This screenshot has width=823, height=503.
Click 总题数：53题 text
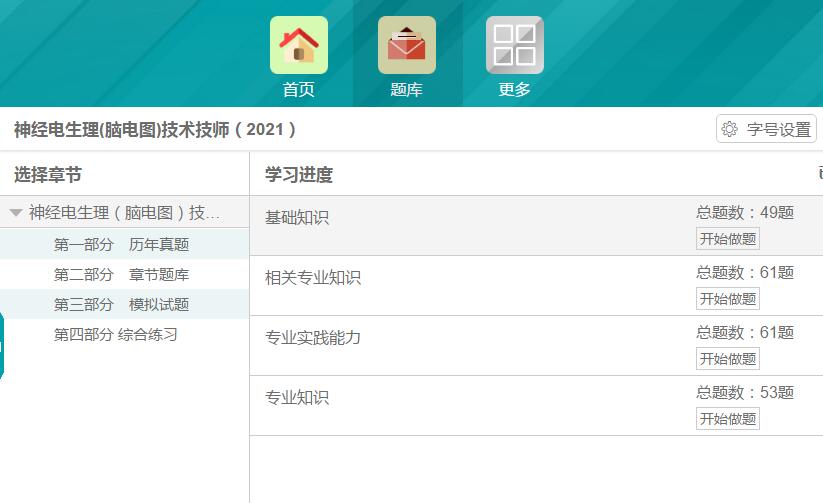tap(745, 392)
